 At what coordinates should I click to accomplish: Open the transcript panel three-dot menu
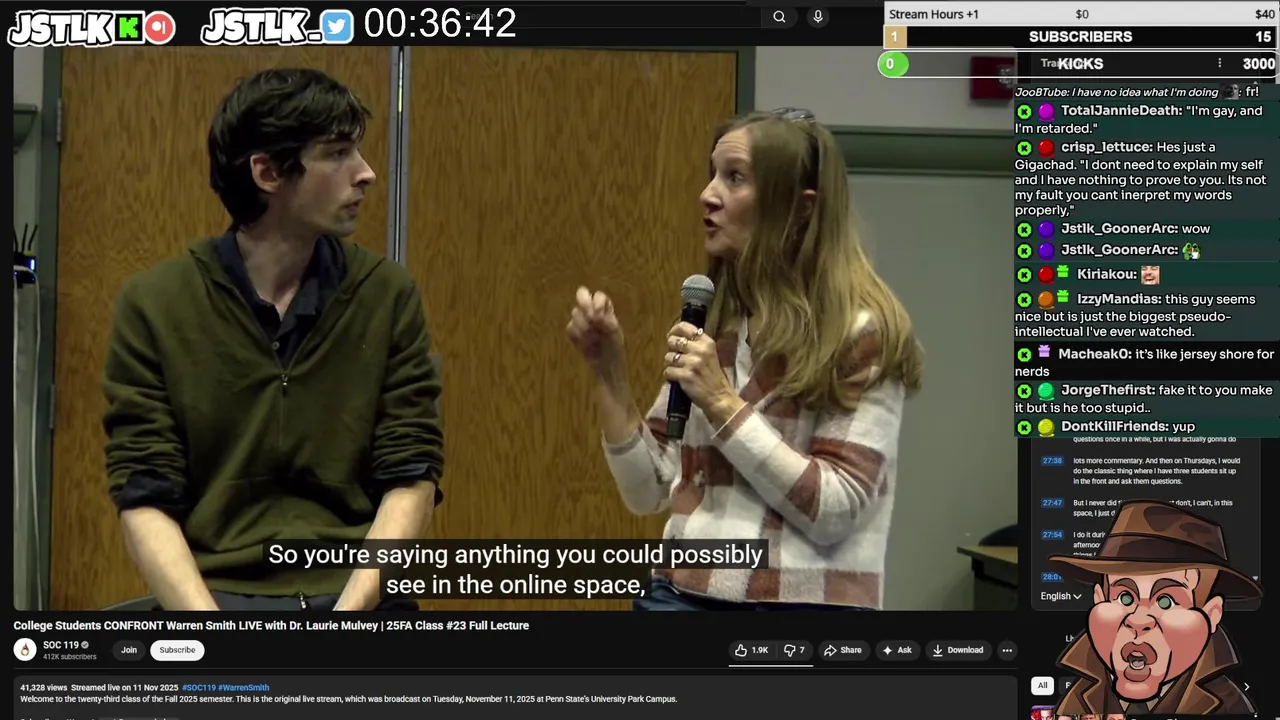(x=1219, y=63)
